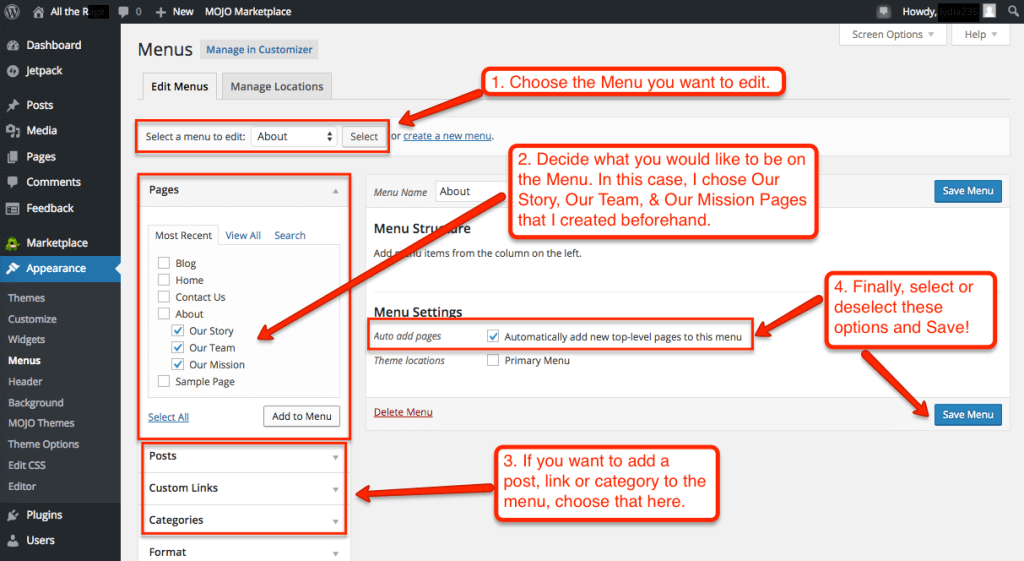Click the Comments sidebar icon
Screen dimensions: 1024x561
tap(12, 182)
